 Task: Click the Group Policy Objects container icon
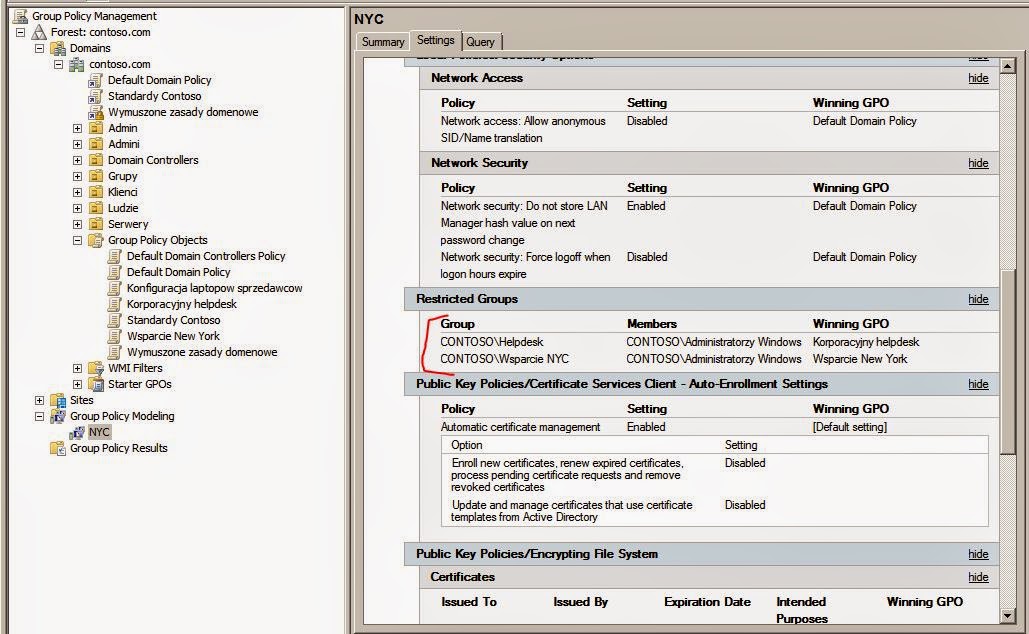point(96,240)
